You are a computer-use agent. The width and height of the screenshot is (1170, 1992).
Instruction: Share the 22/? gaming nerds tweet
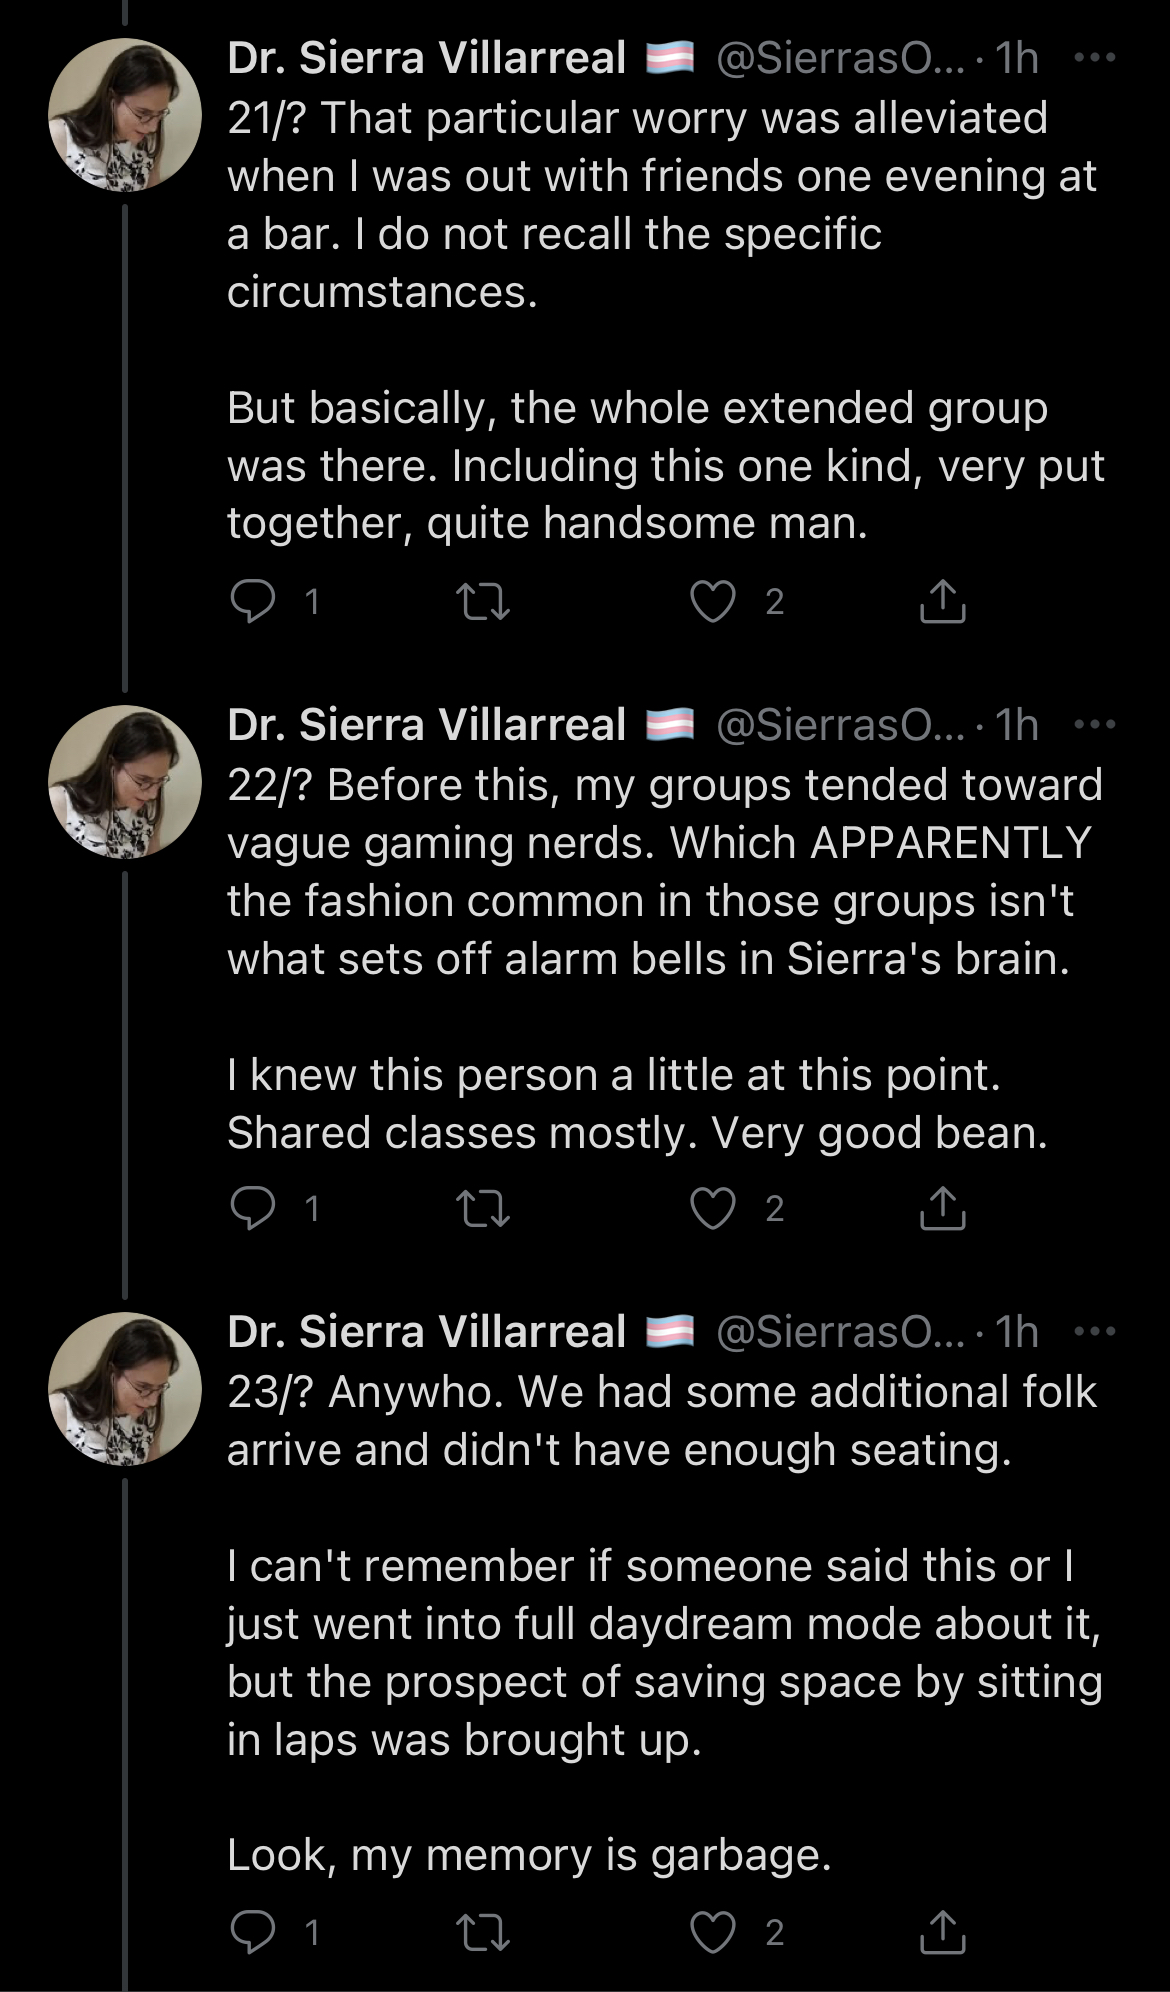[x=942, y=1209]
